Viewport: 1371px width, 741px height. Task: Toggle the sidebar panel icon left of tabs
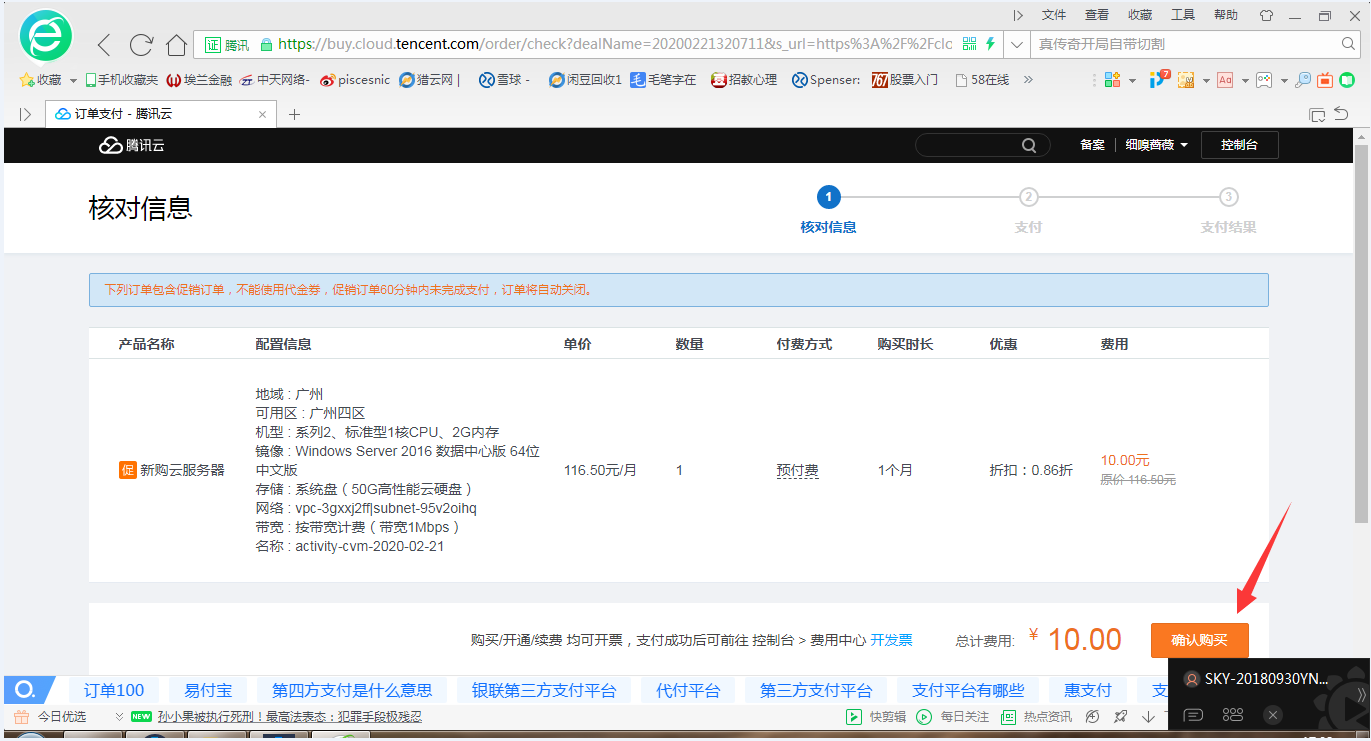26,114
